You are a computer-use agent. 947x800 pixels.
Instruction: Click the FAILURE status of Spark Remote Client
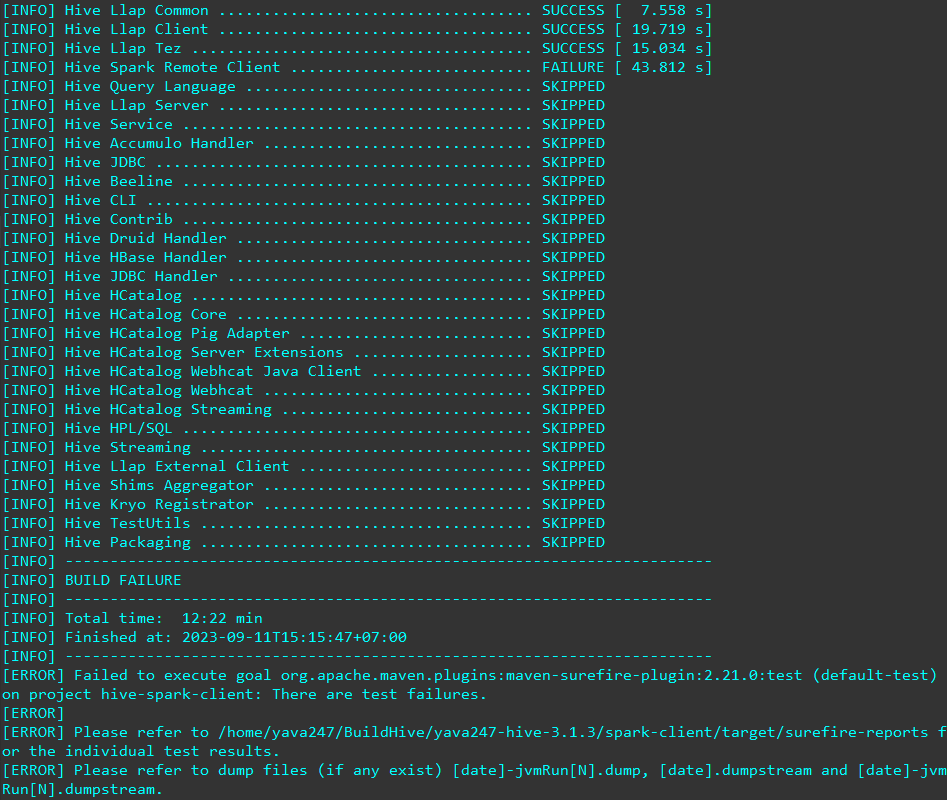point(573,67)
